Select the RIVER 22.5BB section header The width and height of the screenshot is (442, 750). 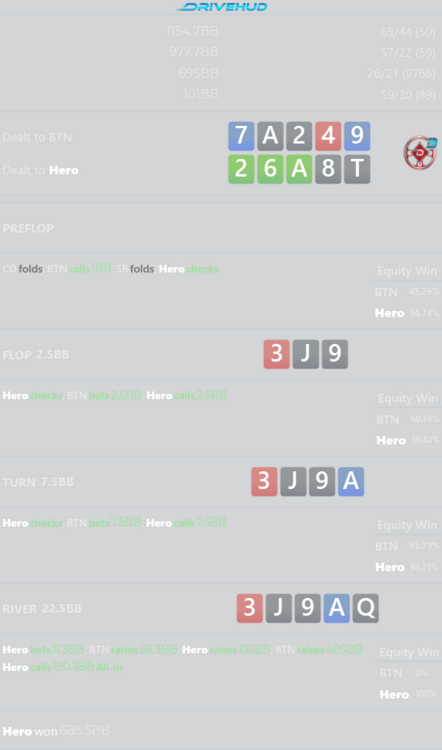(x=42, y=609)
